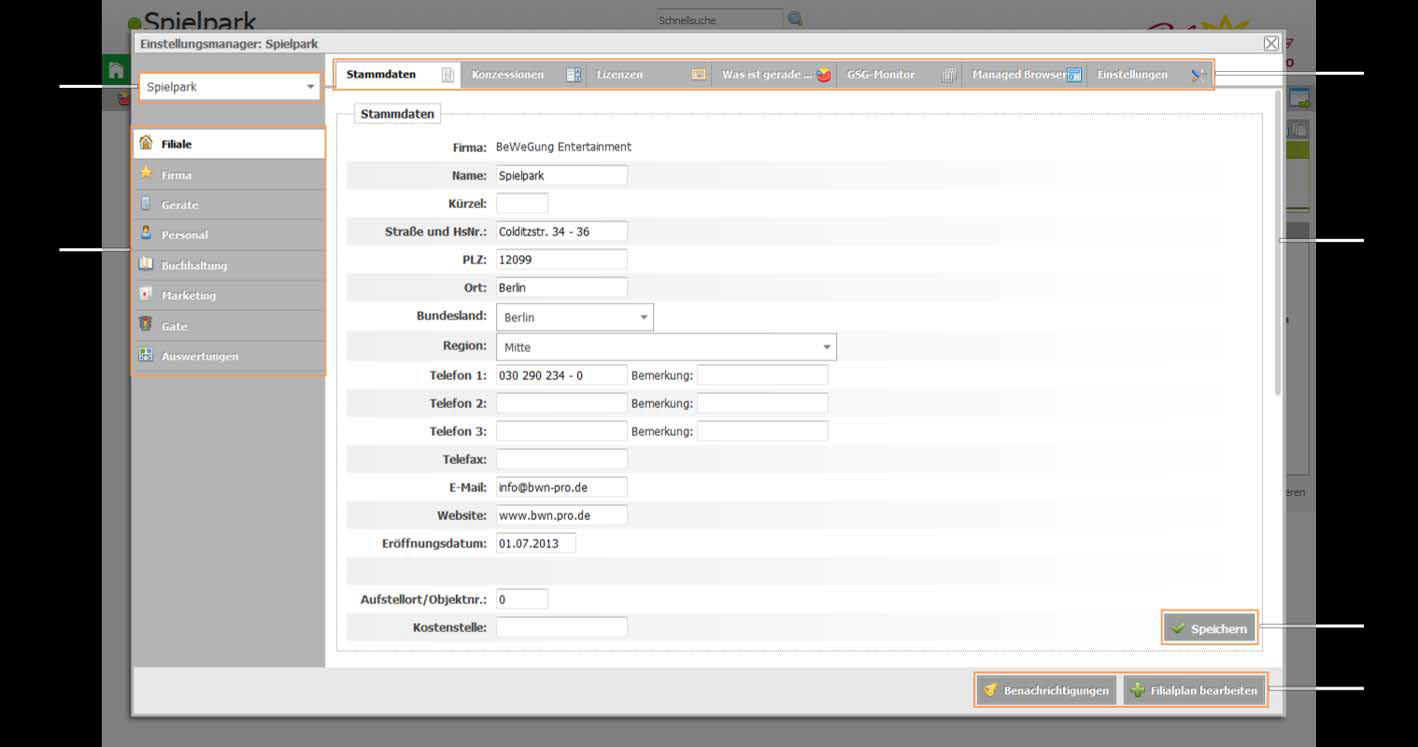This screenshot has height=747, width=1418.
Task: Click the Personal person icon
Action: point(146,234)
